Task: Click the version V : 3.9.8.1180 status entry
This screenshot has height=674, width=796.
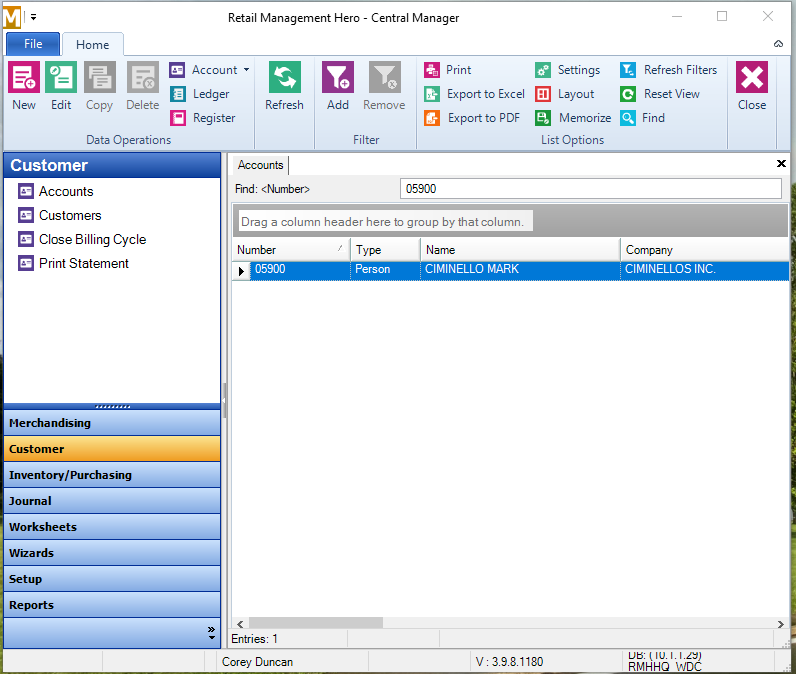Action: pos(509,662)
